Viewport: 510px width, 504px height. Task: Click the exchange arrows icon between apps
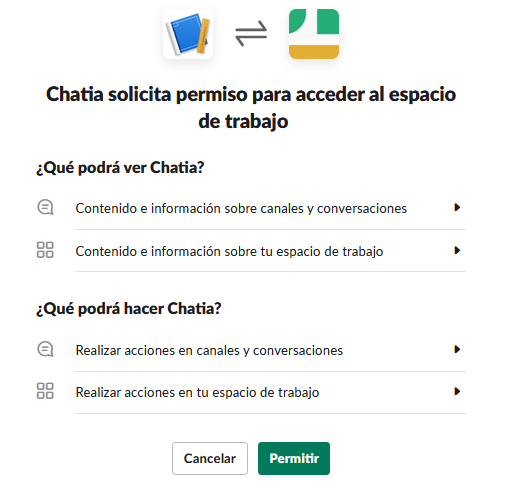click(x=251, y=34)
